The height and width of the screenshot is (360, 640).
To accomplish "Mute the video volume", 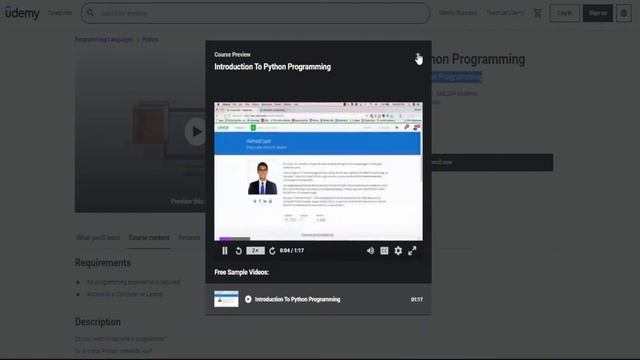I will [x=370, y=251].
